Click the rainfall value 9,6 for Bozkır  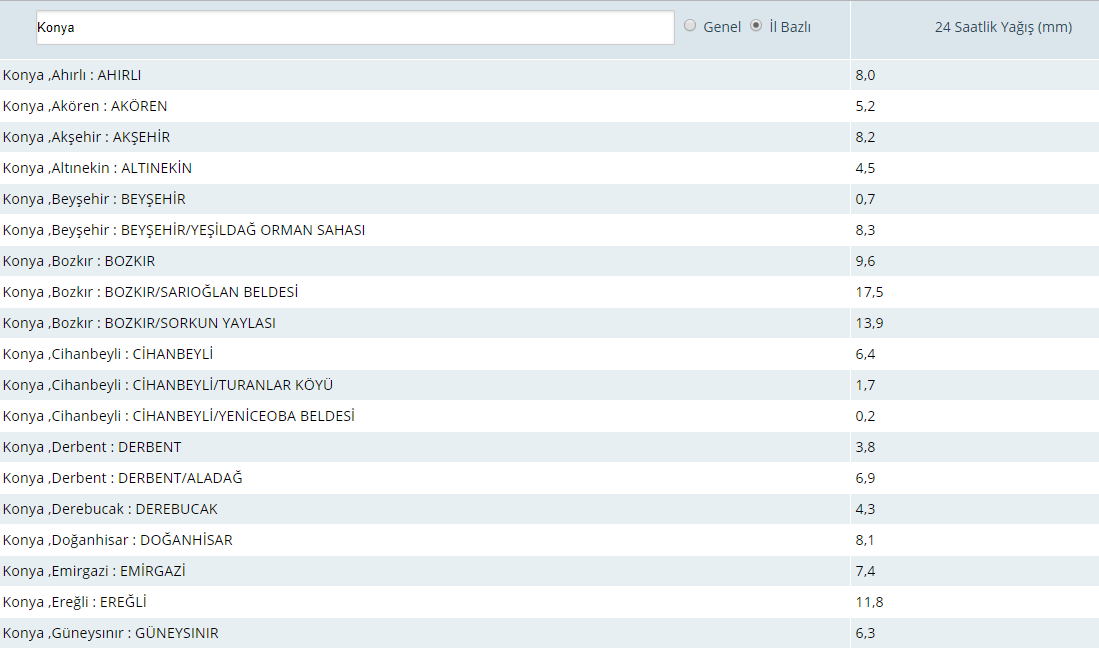pos(865,261)
